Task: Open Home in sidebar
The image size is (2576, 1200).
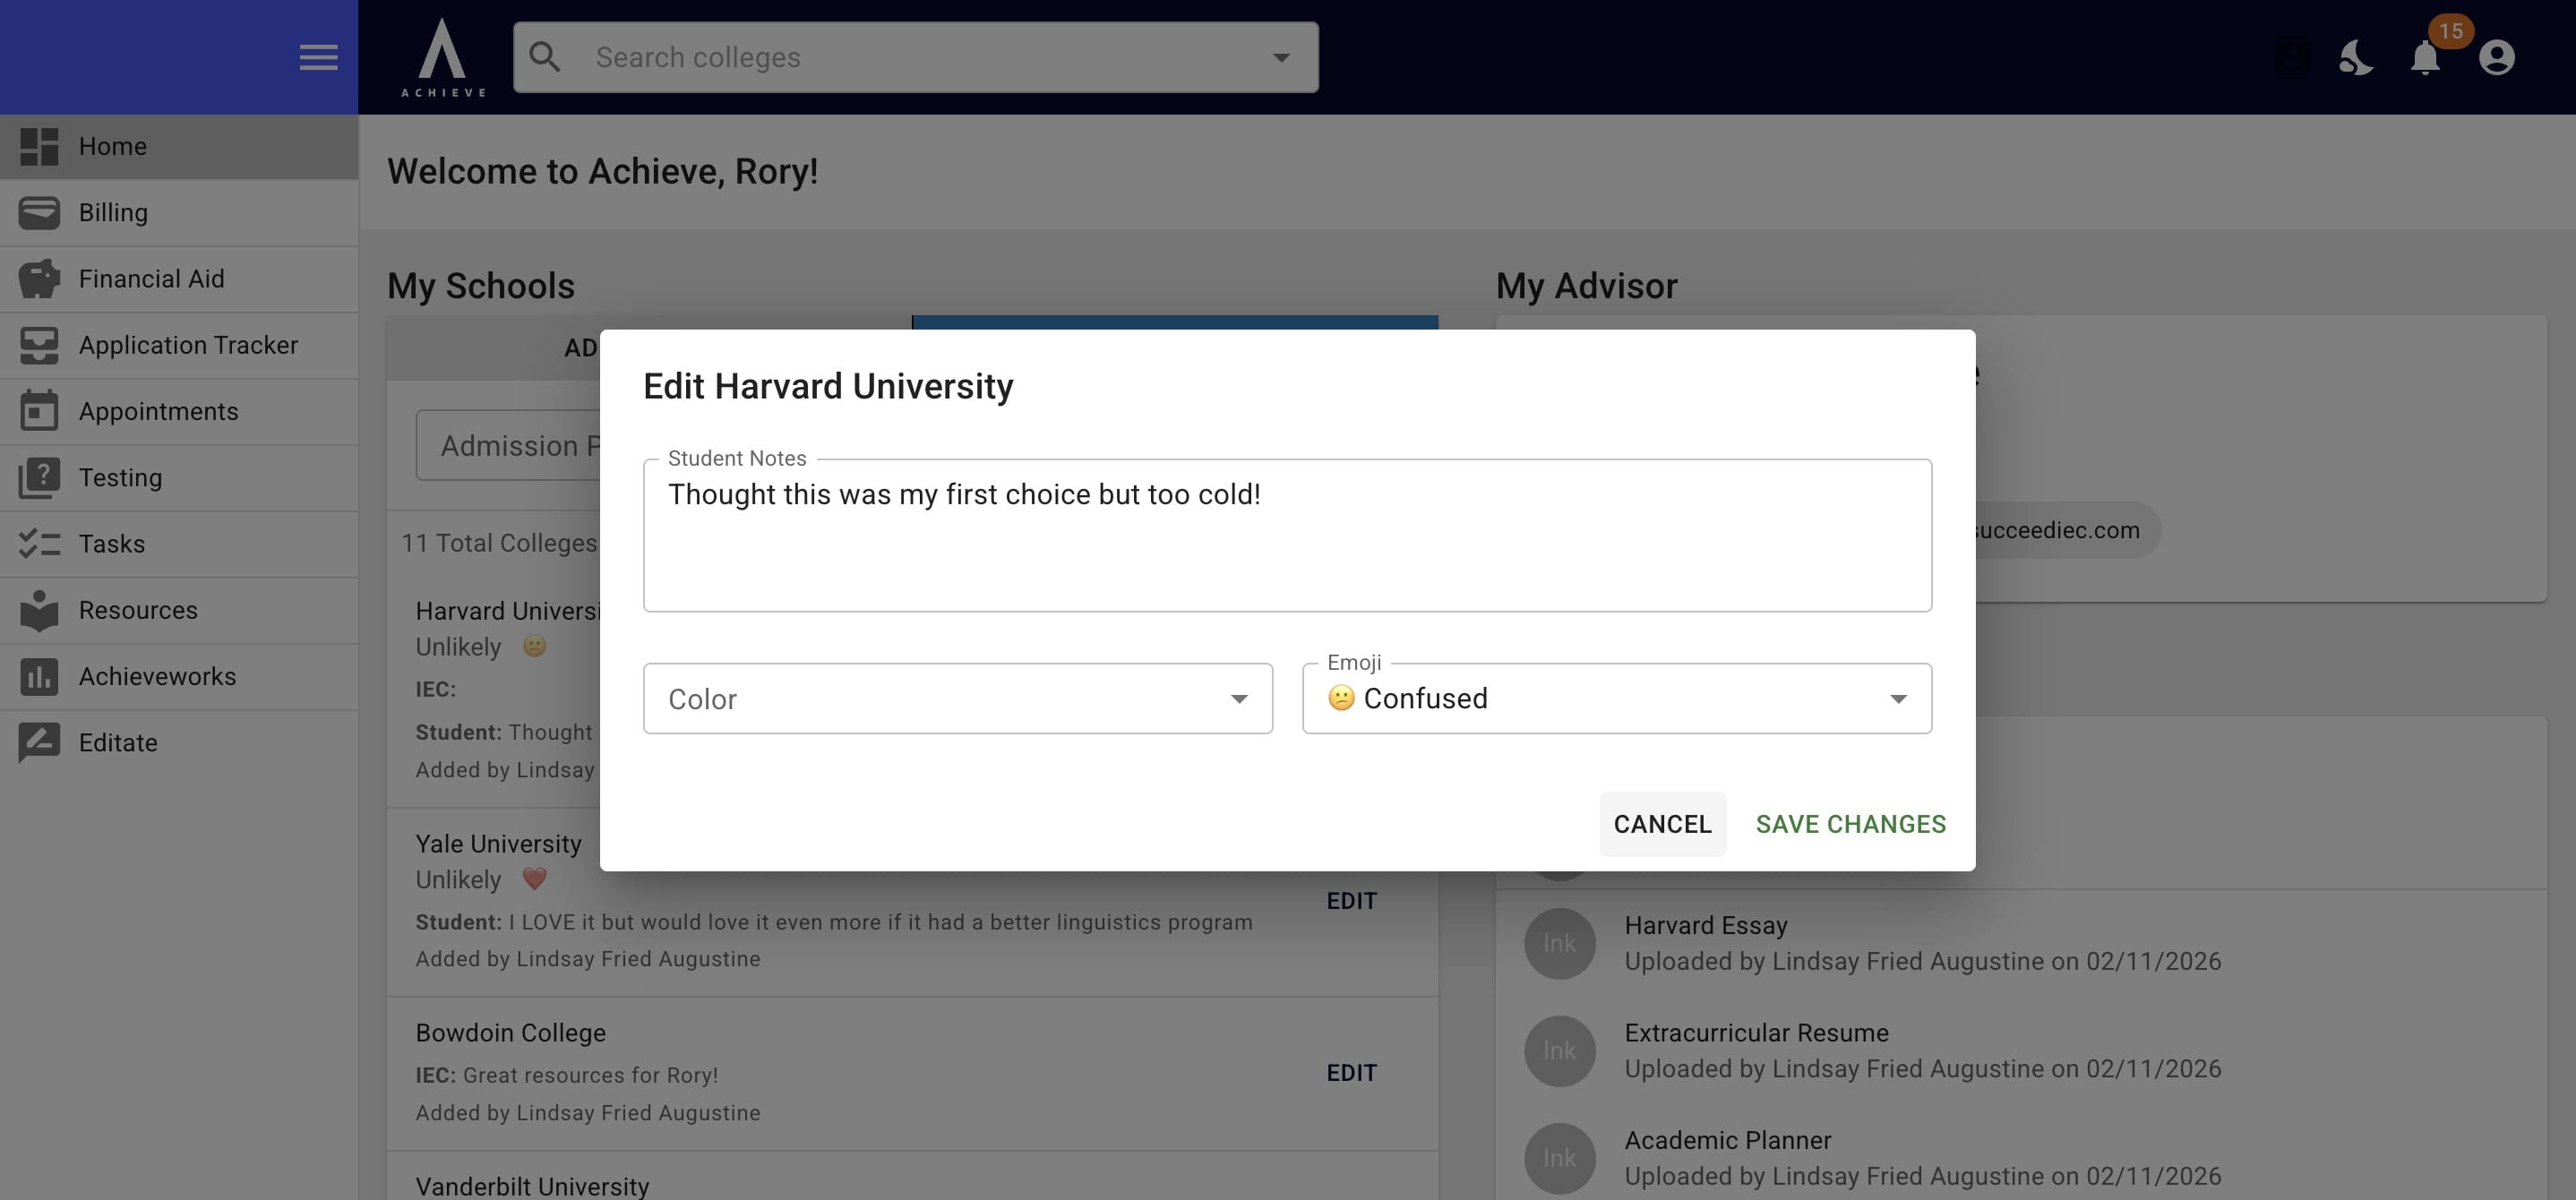Action: tap(179, 146)
